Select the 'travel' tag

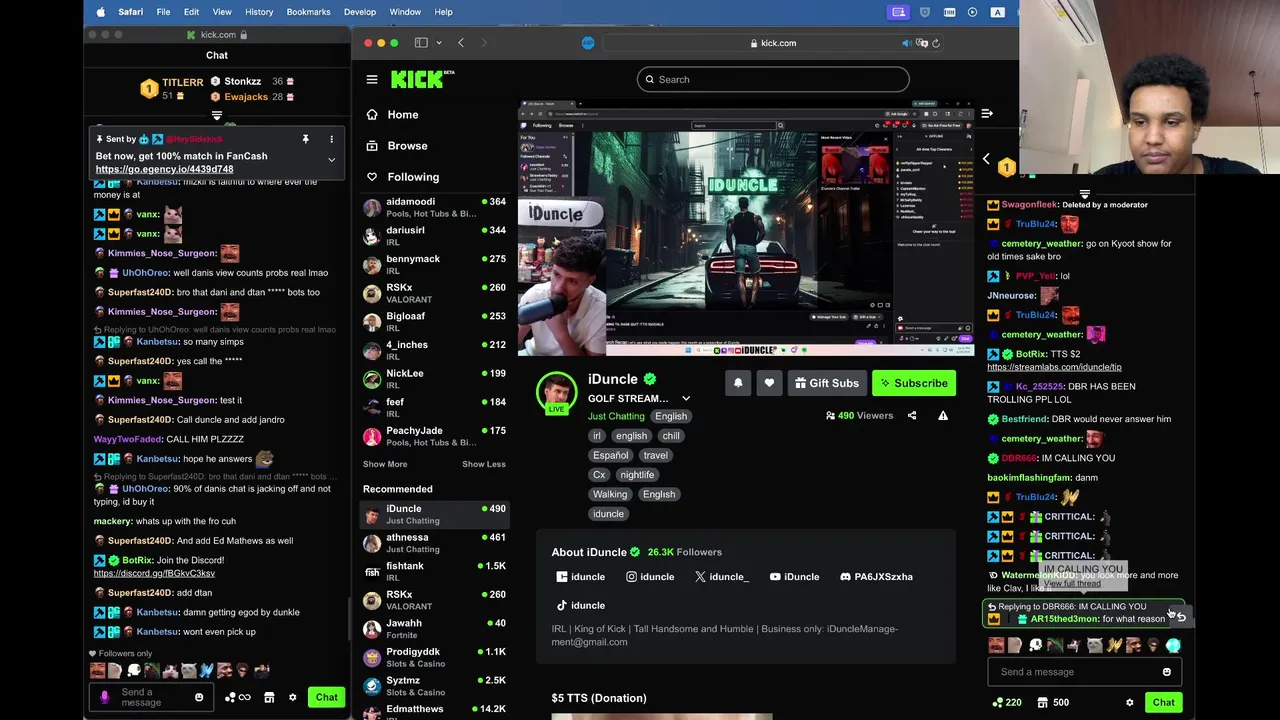pyautogui.click(x=656, y=456)
